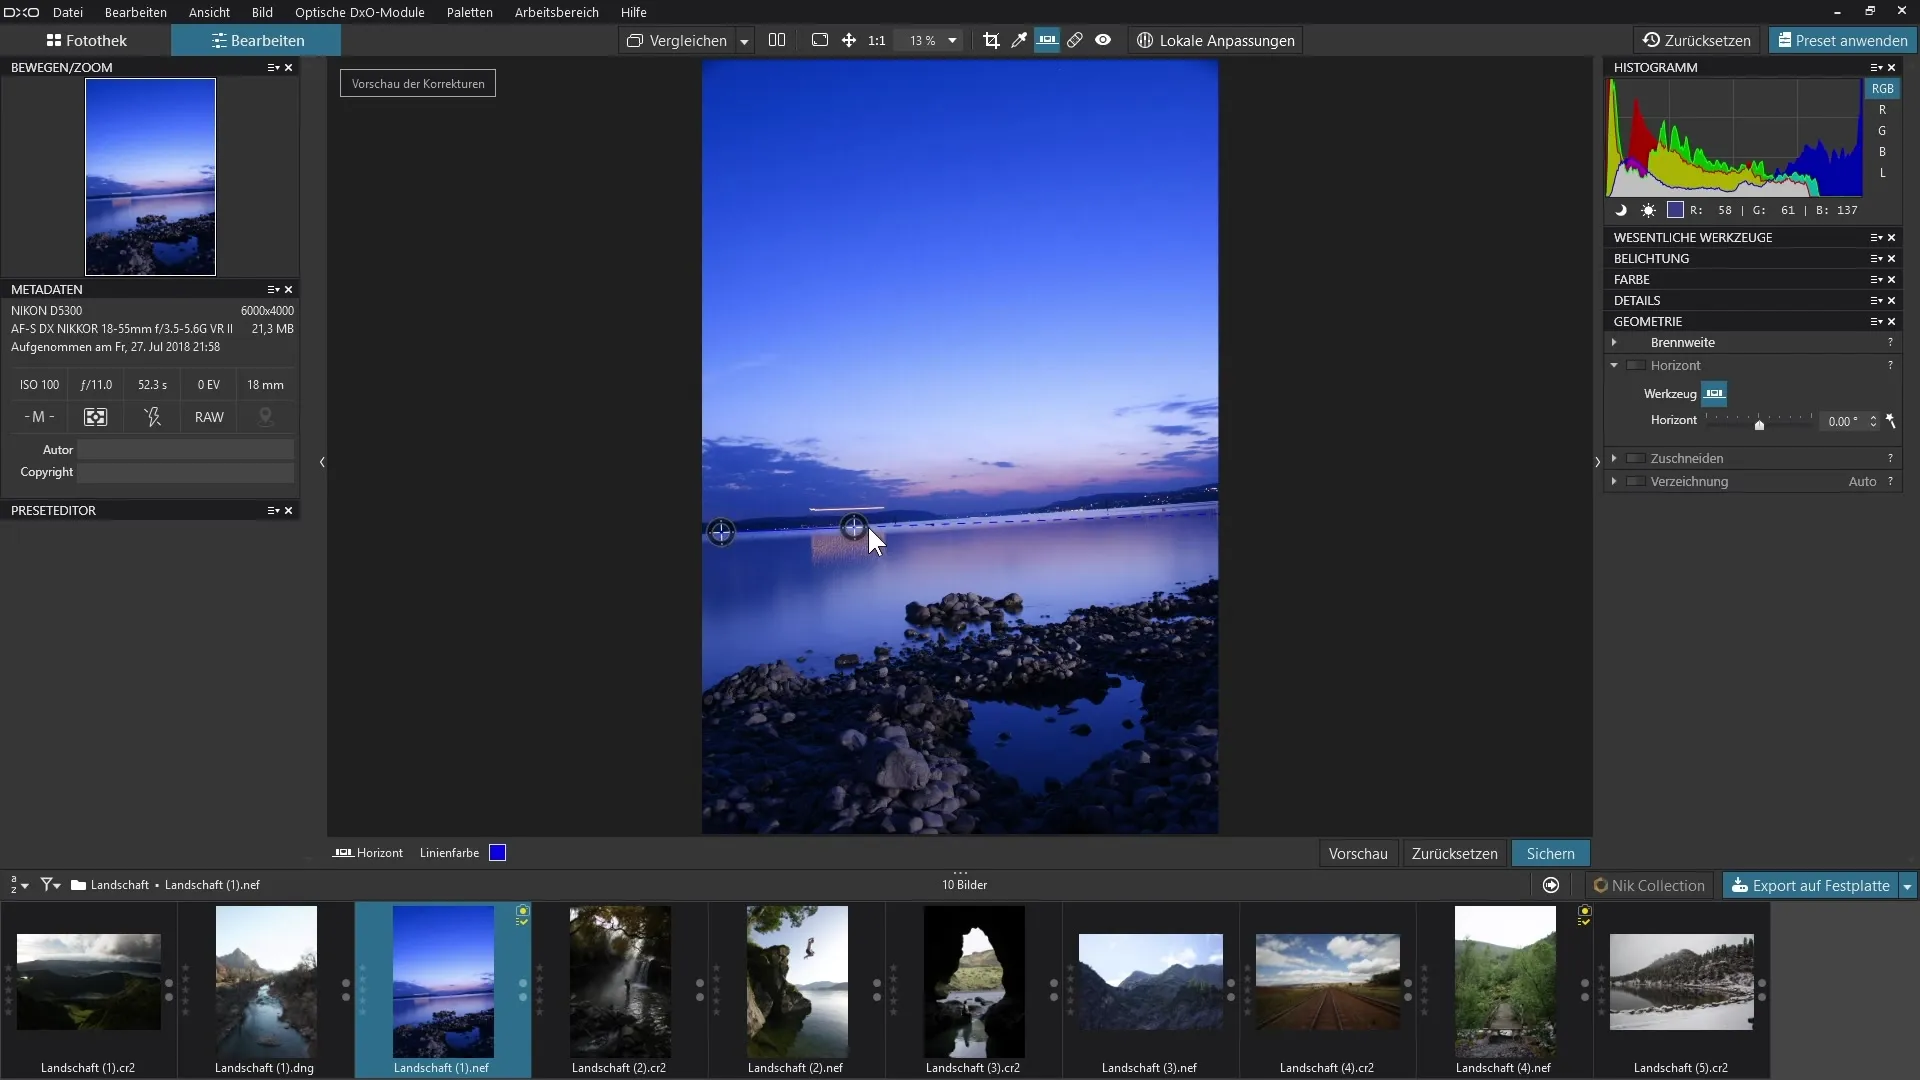This screenshot has height=1080, width=1920.
Task: Collapse the Horizont section
Action: coord(1614,366)
